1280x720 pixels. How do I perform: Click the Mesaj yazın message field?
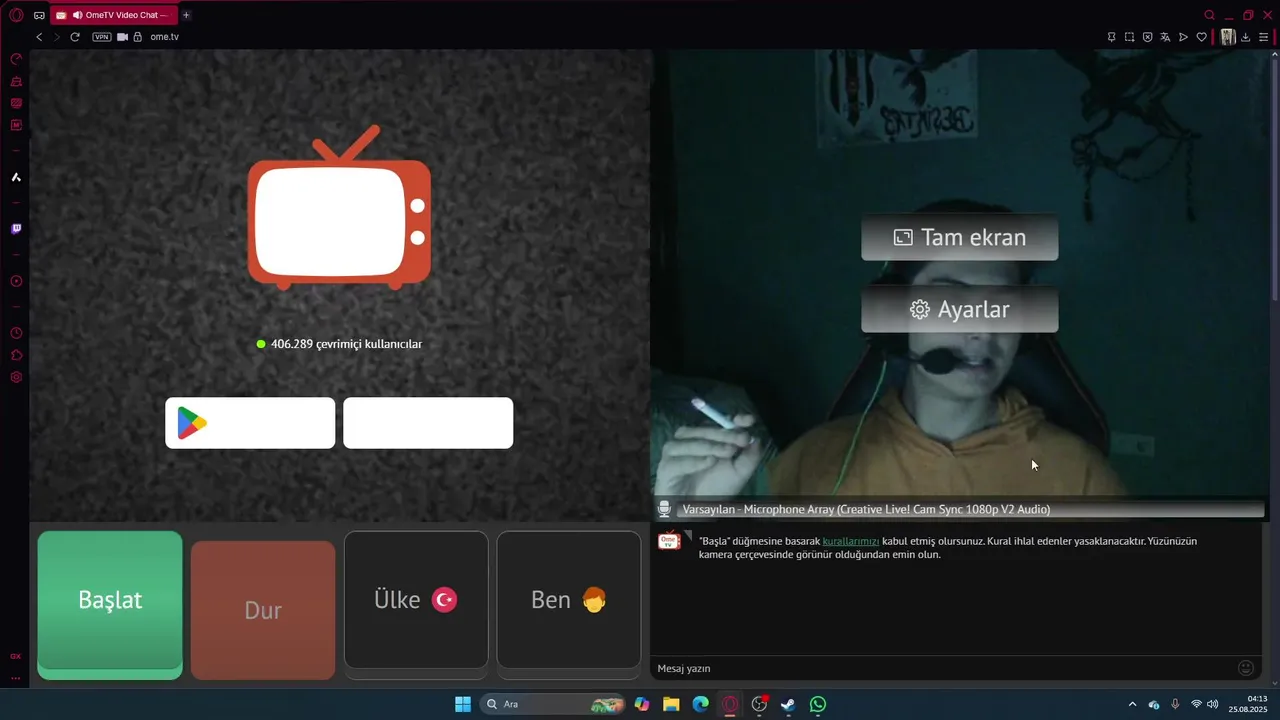tap(940, 668)
